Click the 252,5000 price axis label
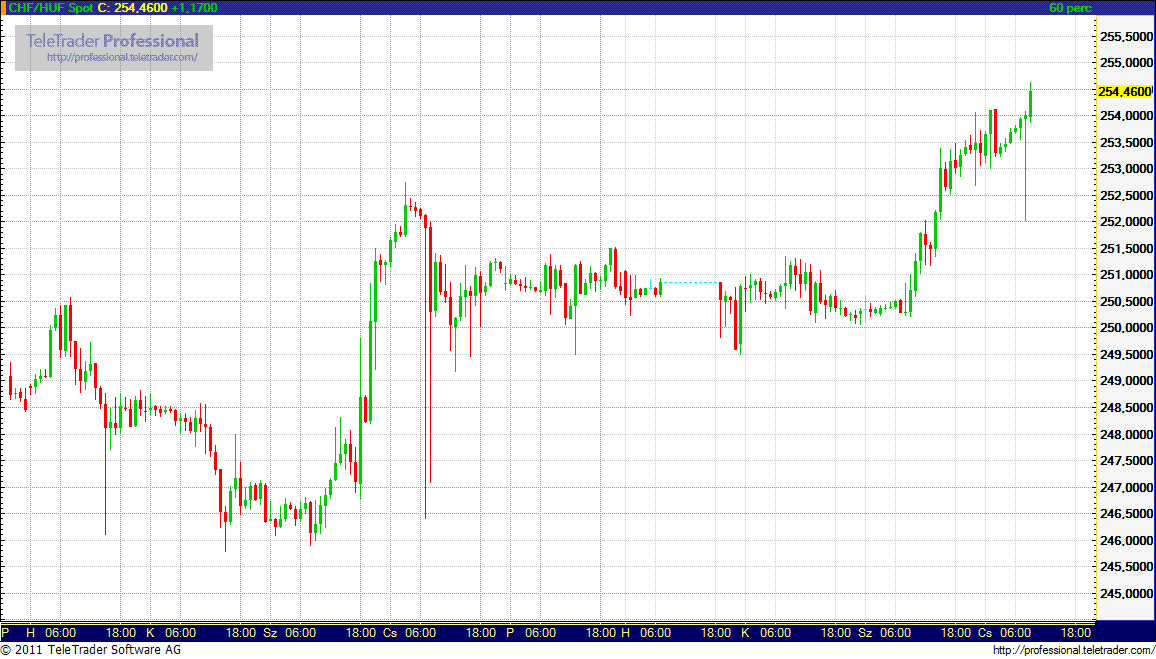This screenshot has height=659, width=1156. pos(1125,195)
